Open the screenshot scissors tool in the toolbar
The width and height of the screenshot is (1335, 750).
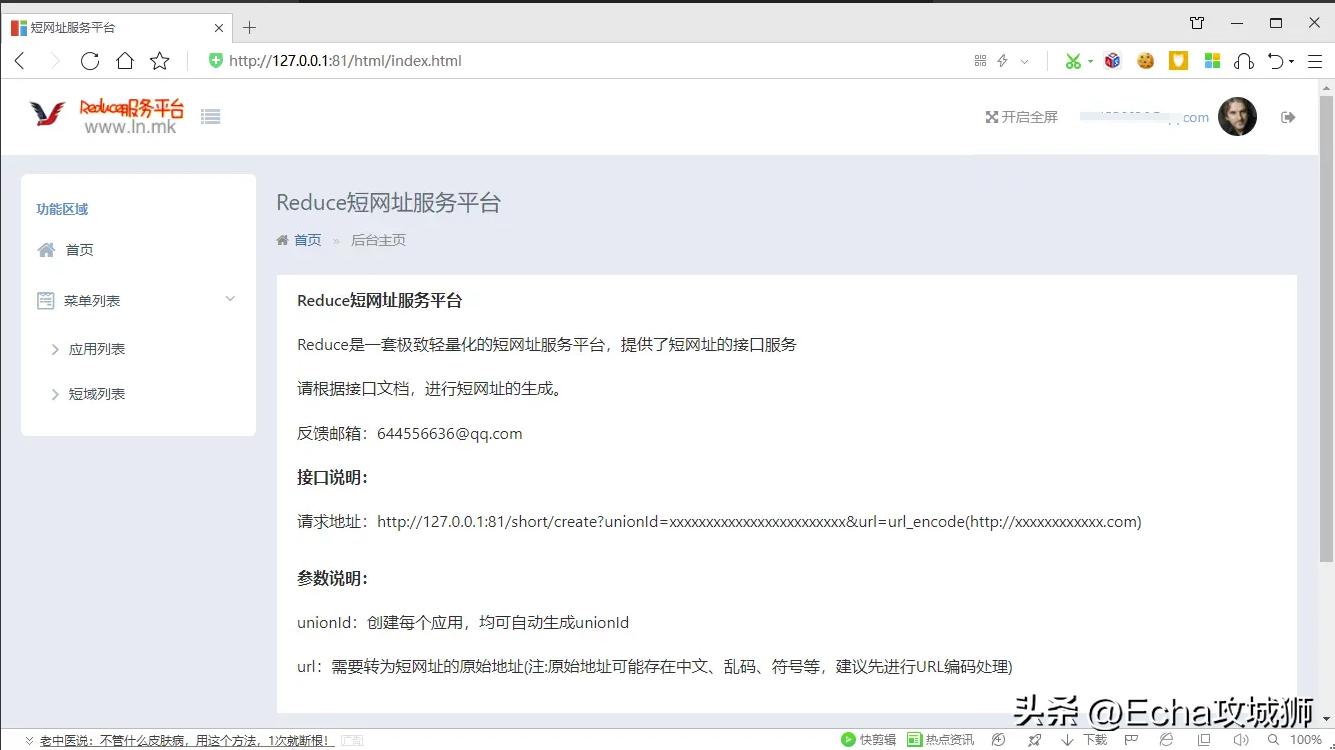1073,60
